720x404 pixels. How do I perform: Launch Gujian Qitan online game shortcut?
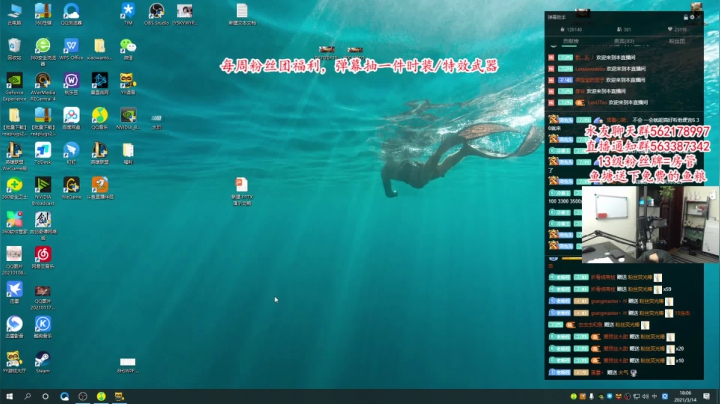click(43, 225)
